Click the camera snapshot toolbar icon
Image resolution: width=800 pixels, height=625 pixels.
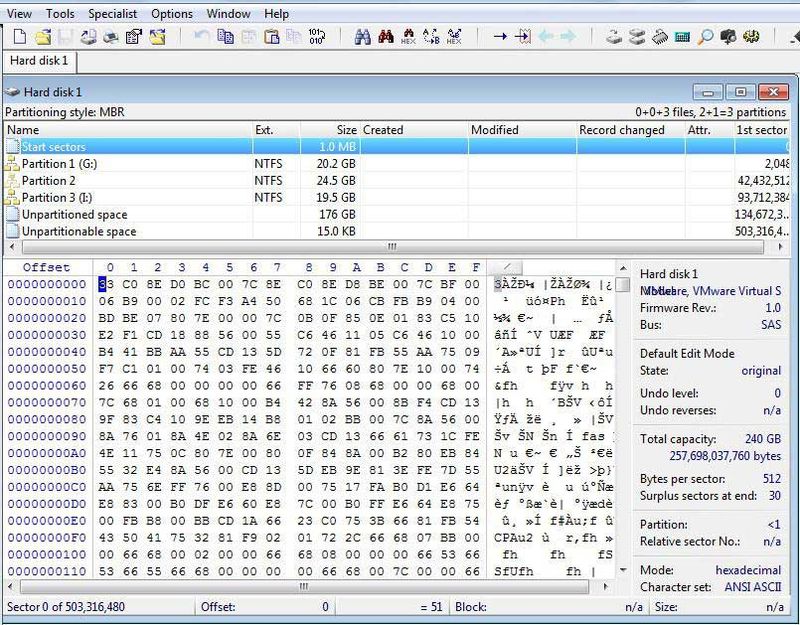point(728,36)
